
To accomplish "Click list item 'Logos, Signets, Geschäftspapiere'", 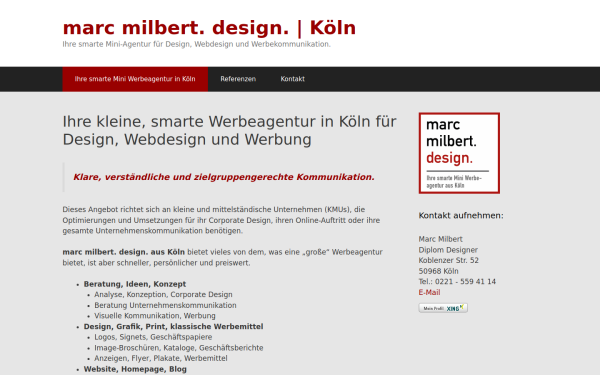I will click(x=153, y=337).
